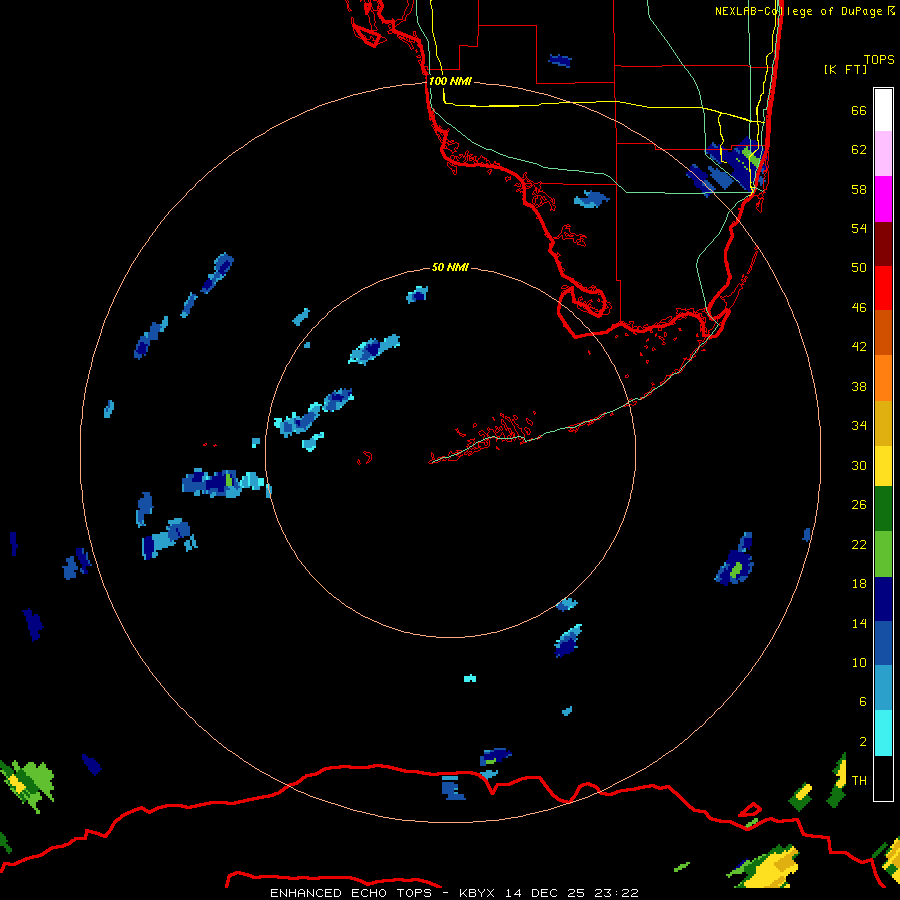Click the '100 NMI' range ring label
Image resolution: width=900 pixels, height=900 pixels.
click(x=450, y=81)
